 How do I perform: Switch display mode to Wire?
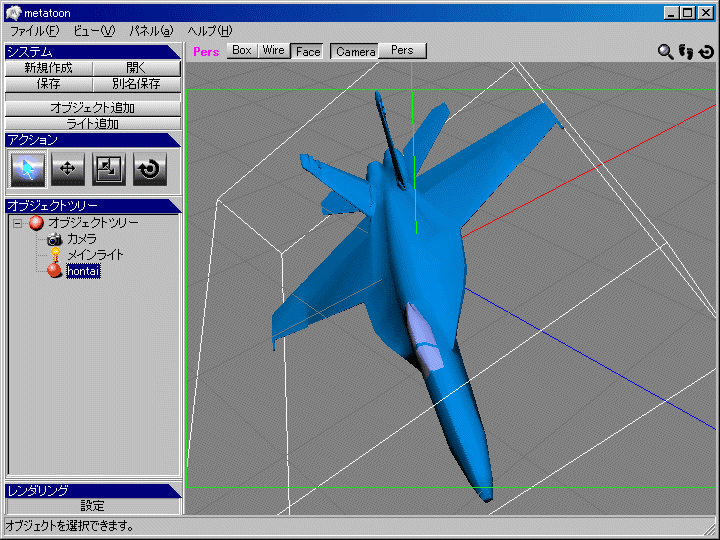273,51
